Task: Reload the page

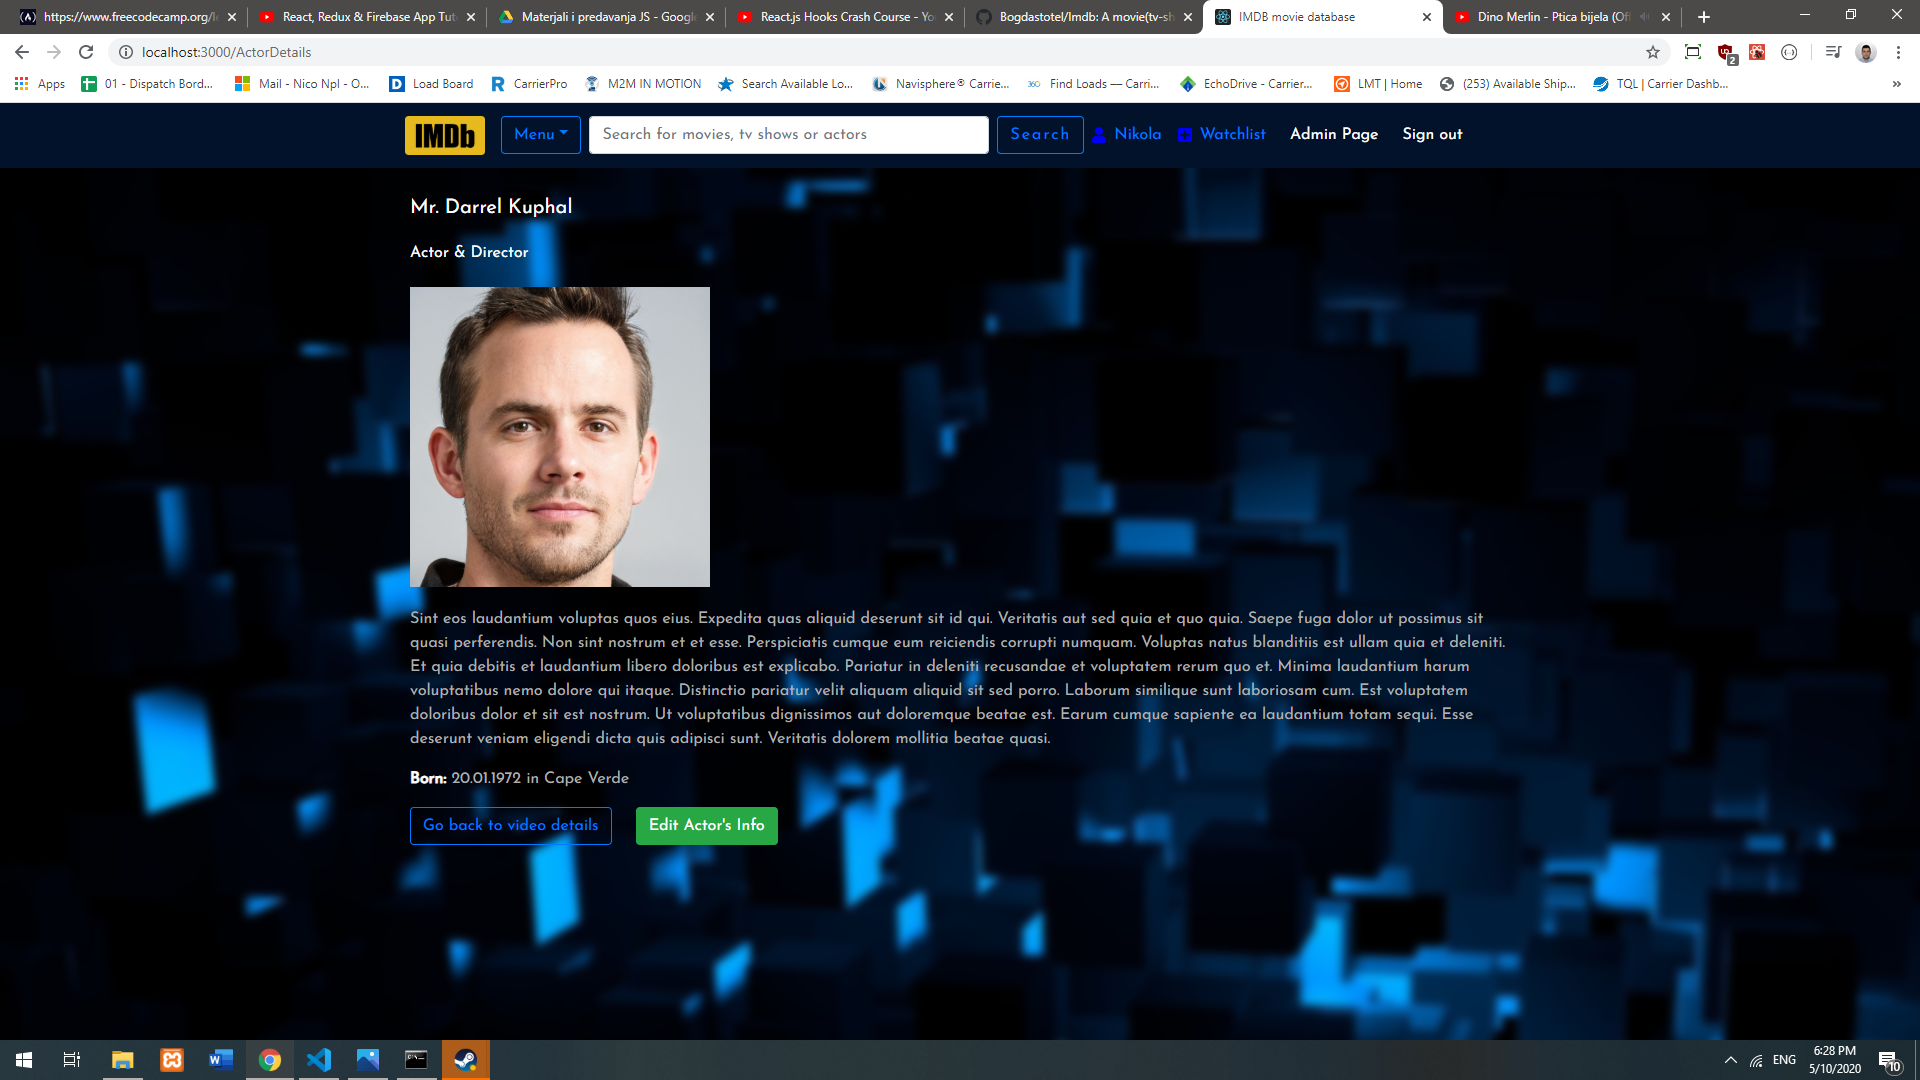Action: pos(86,52)
